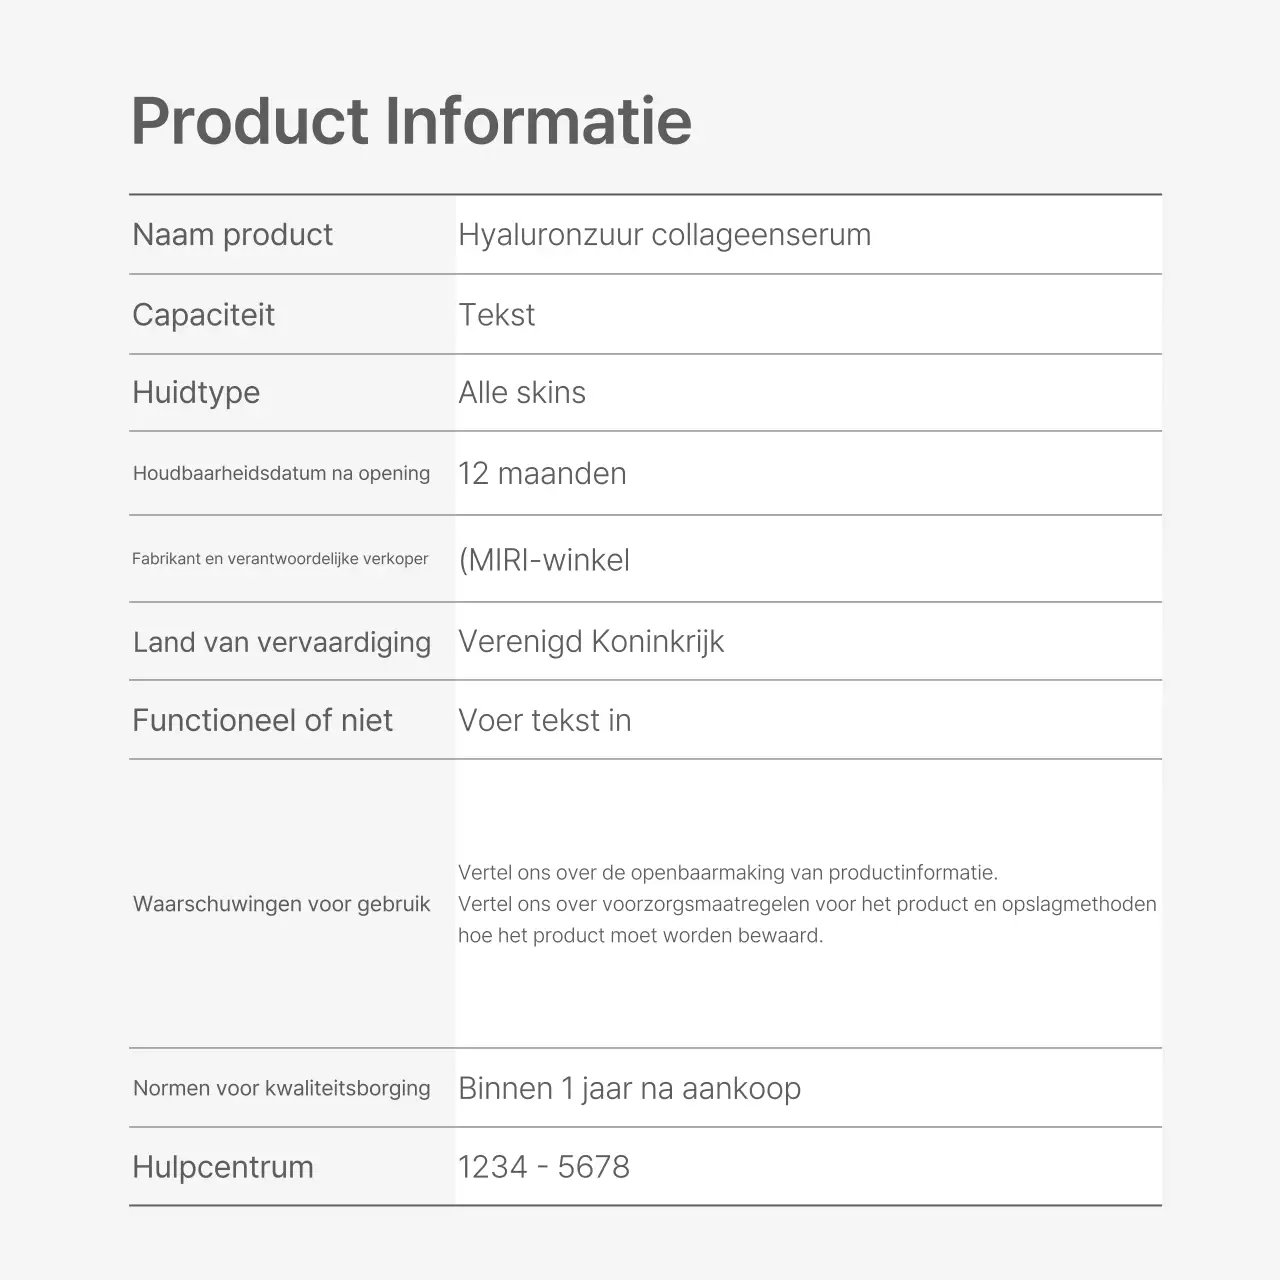
Task: Click the 12 maanden value
Action: click(x=542, y=474)
